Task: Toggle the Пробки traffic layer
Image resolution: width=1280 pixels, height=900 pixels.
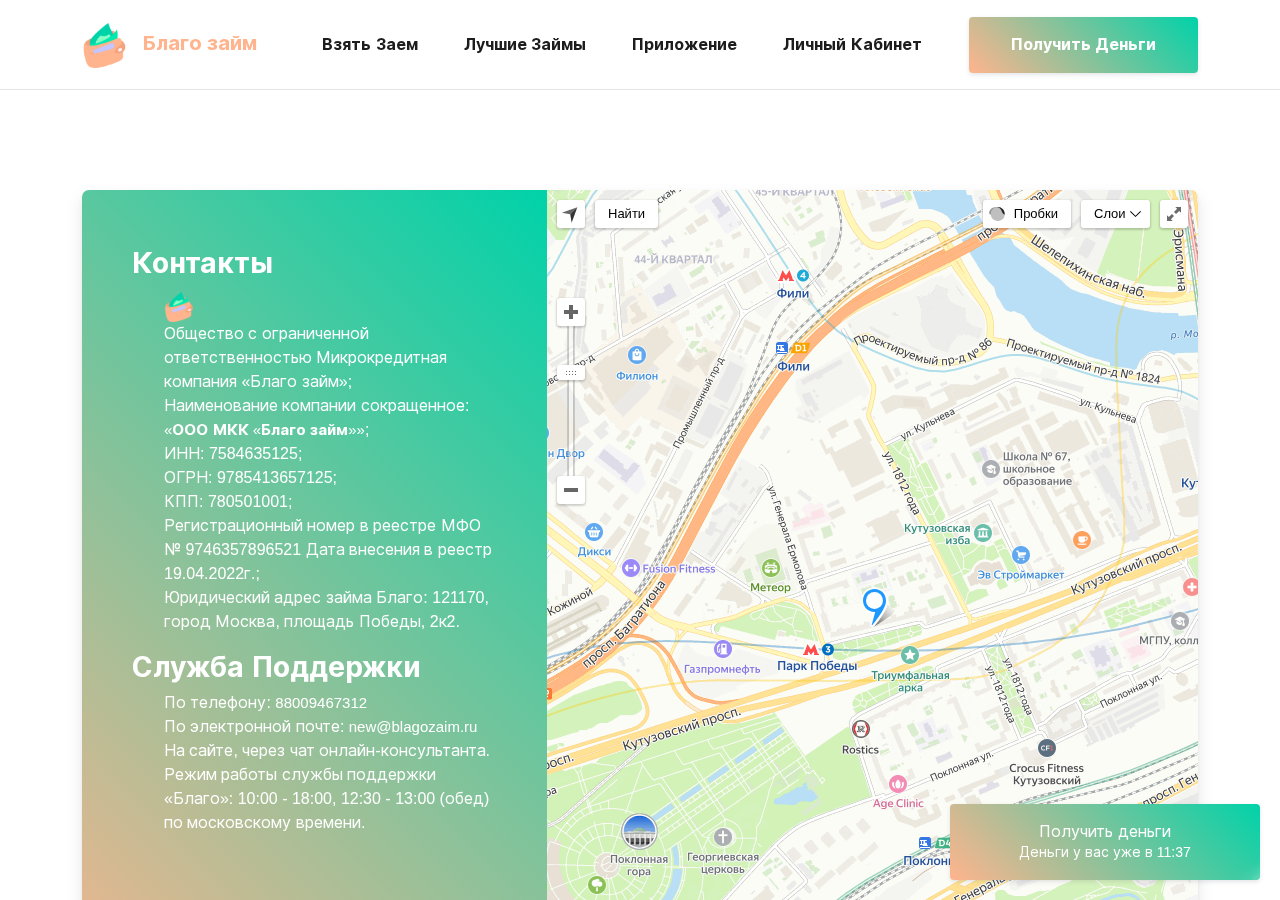Action: click(1026, 214)
